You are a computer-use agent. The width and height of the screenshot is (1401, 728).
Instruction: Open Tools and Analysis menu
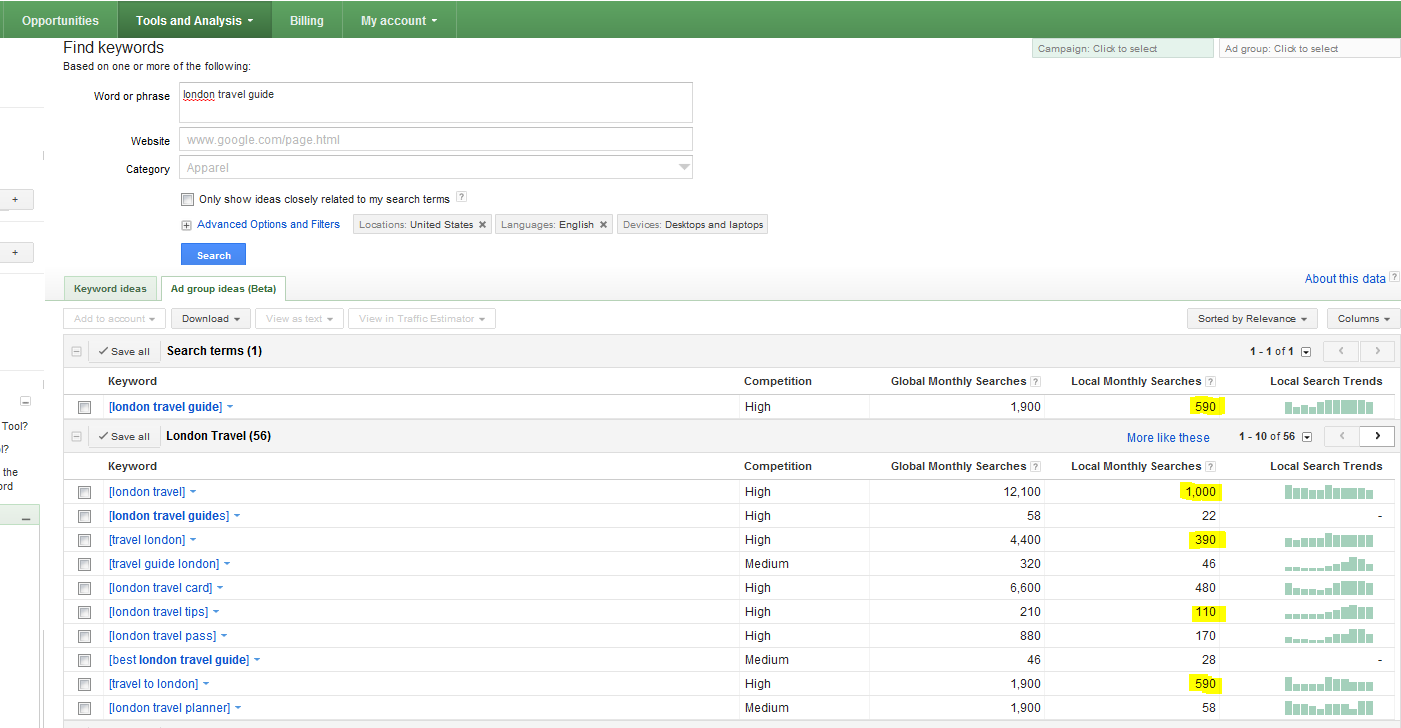(195, 20)
